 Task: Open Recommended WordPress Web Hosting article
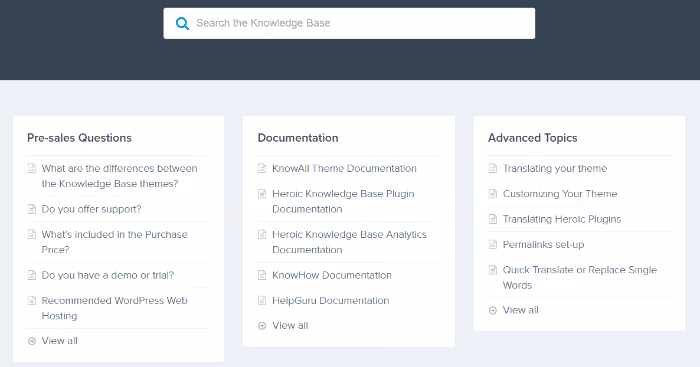tap(114, 308)
